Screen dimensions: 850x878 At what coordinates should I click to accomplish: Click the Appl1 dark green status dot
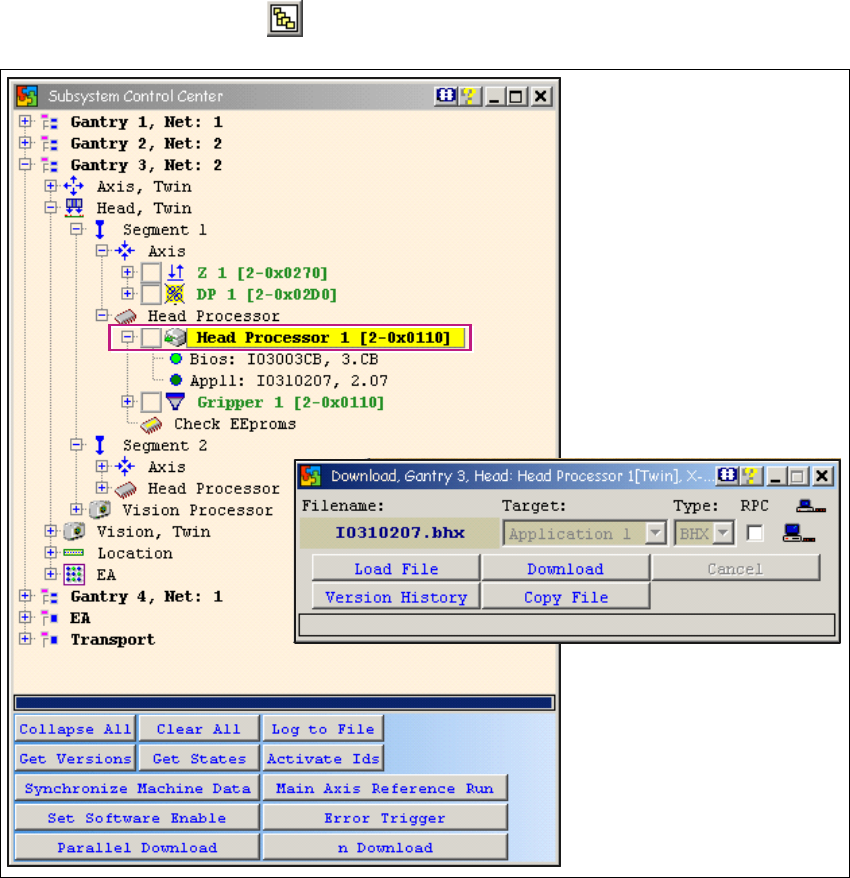(x=176, y=380)
